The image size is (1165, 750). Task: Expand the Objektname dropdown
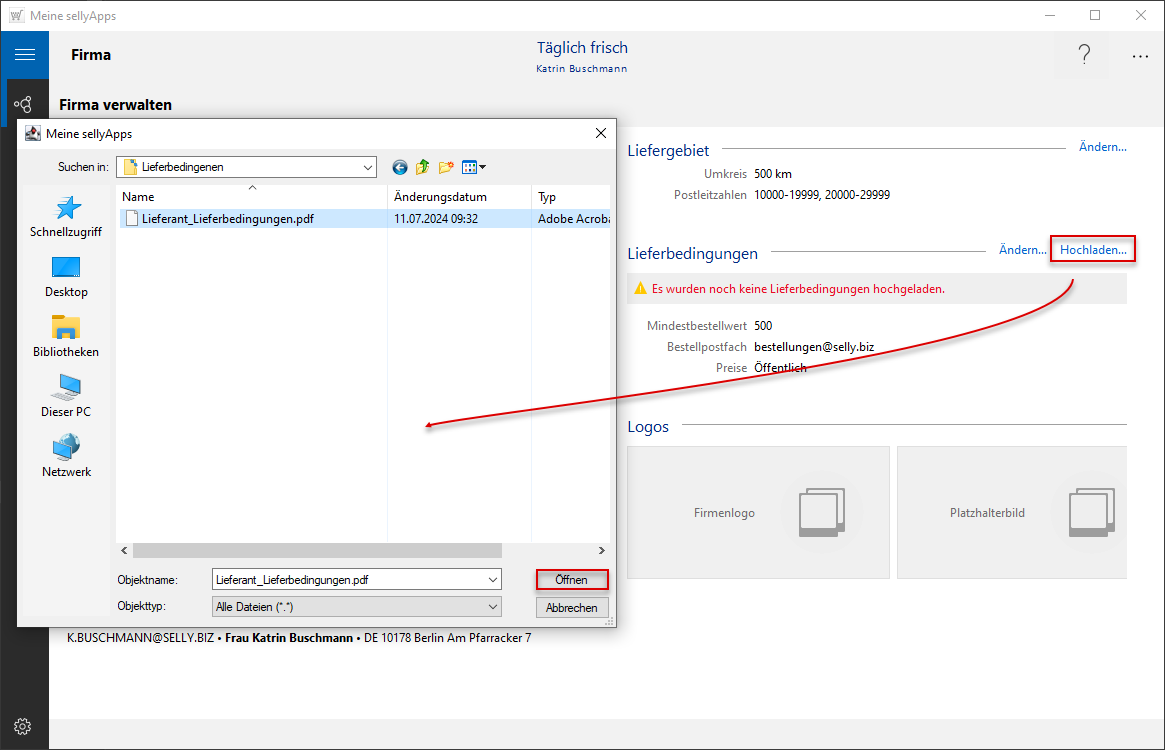click(x=493, y=579)
